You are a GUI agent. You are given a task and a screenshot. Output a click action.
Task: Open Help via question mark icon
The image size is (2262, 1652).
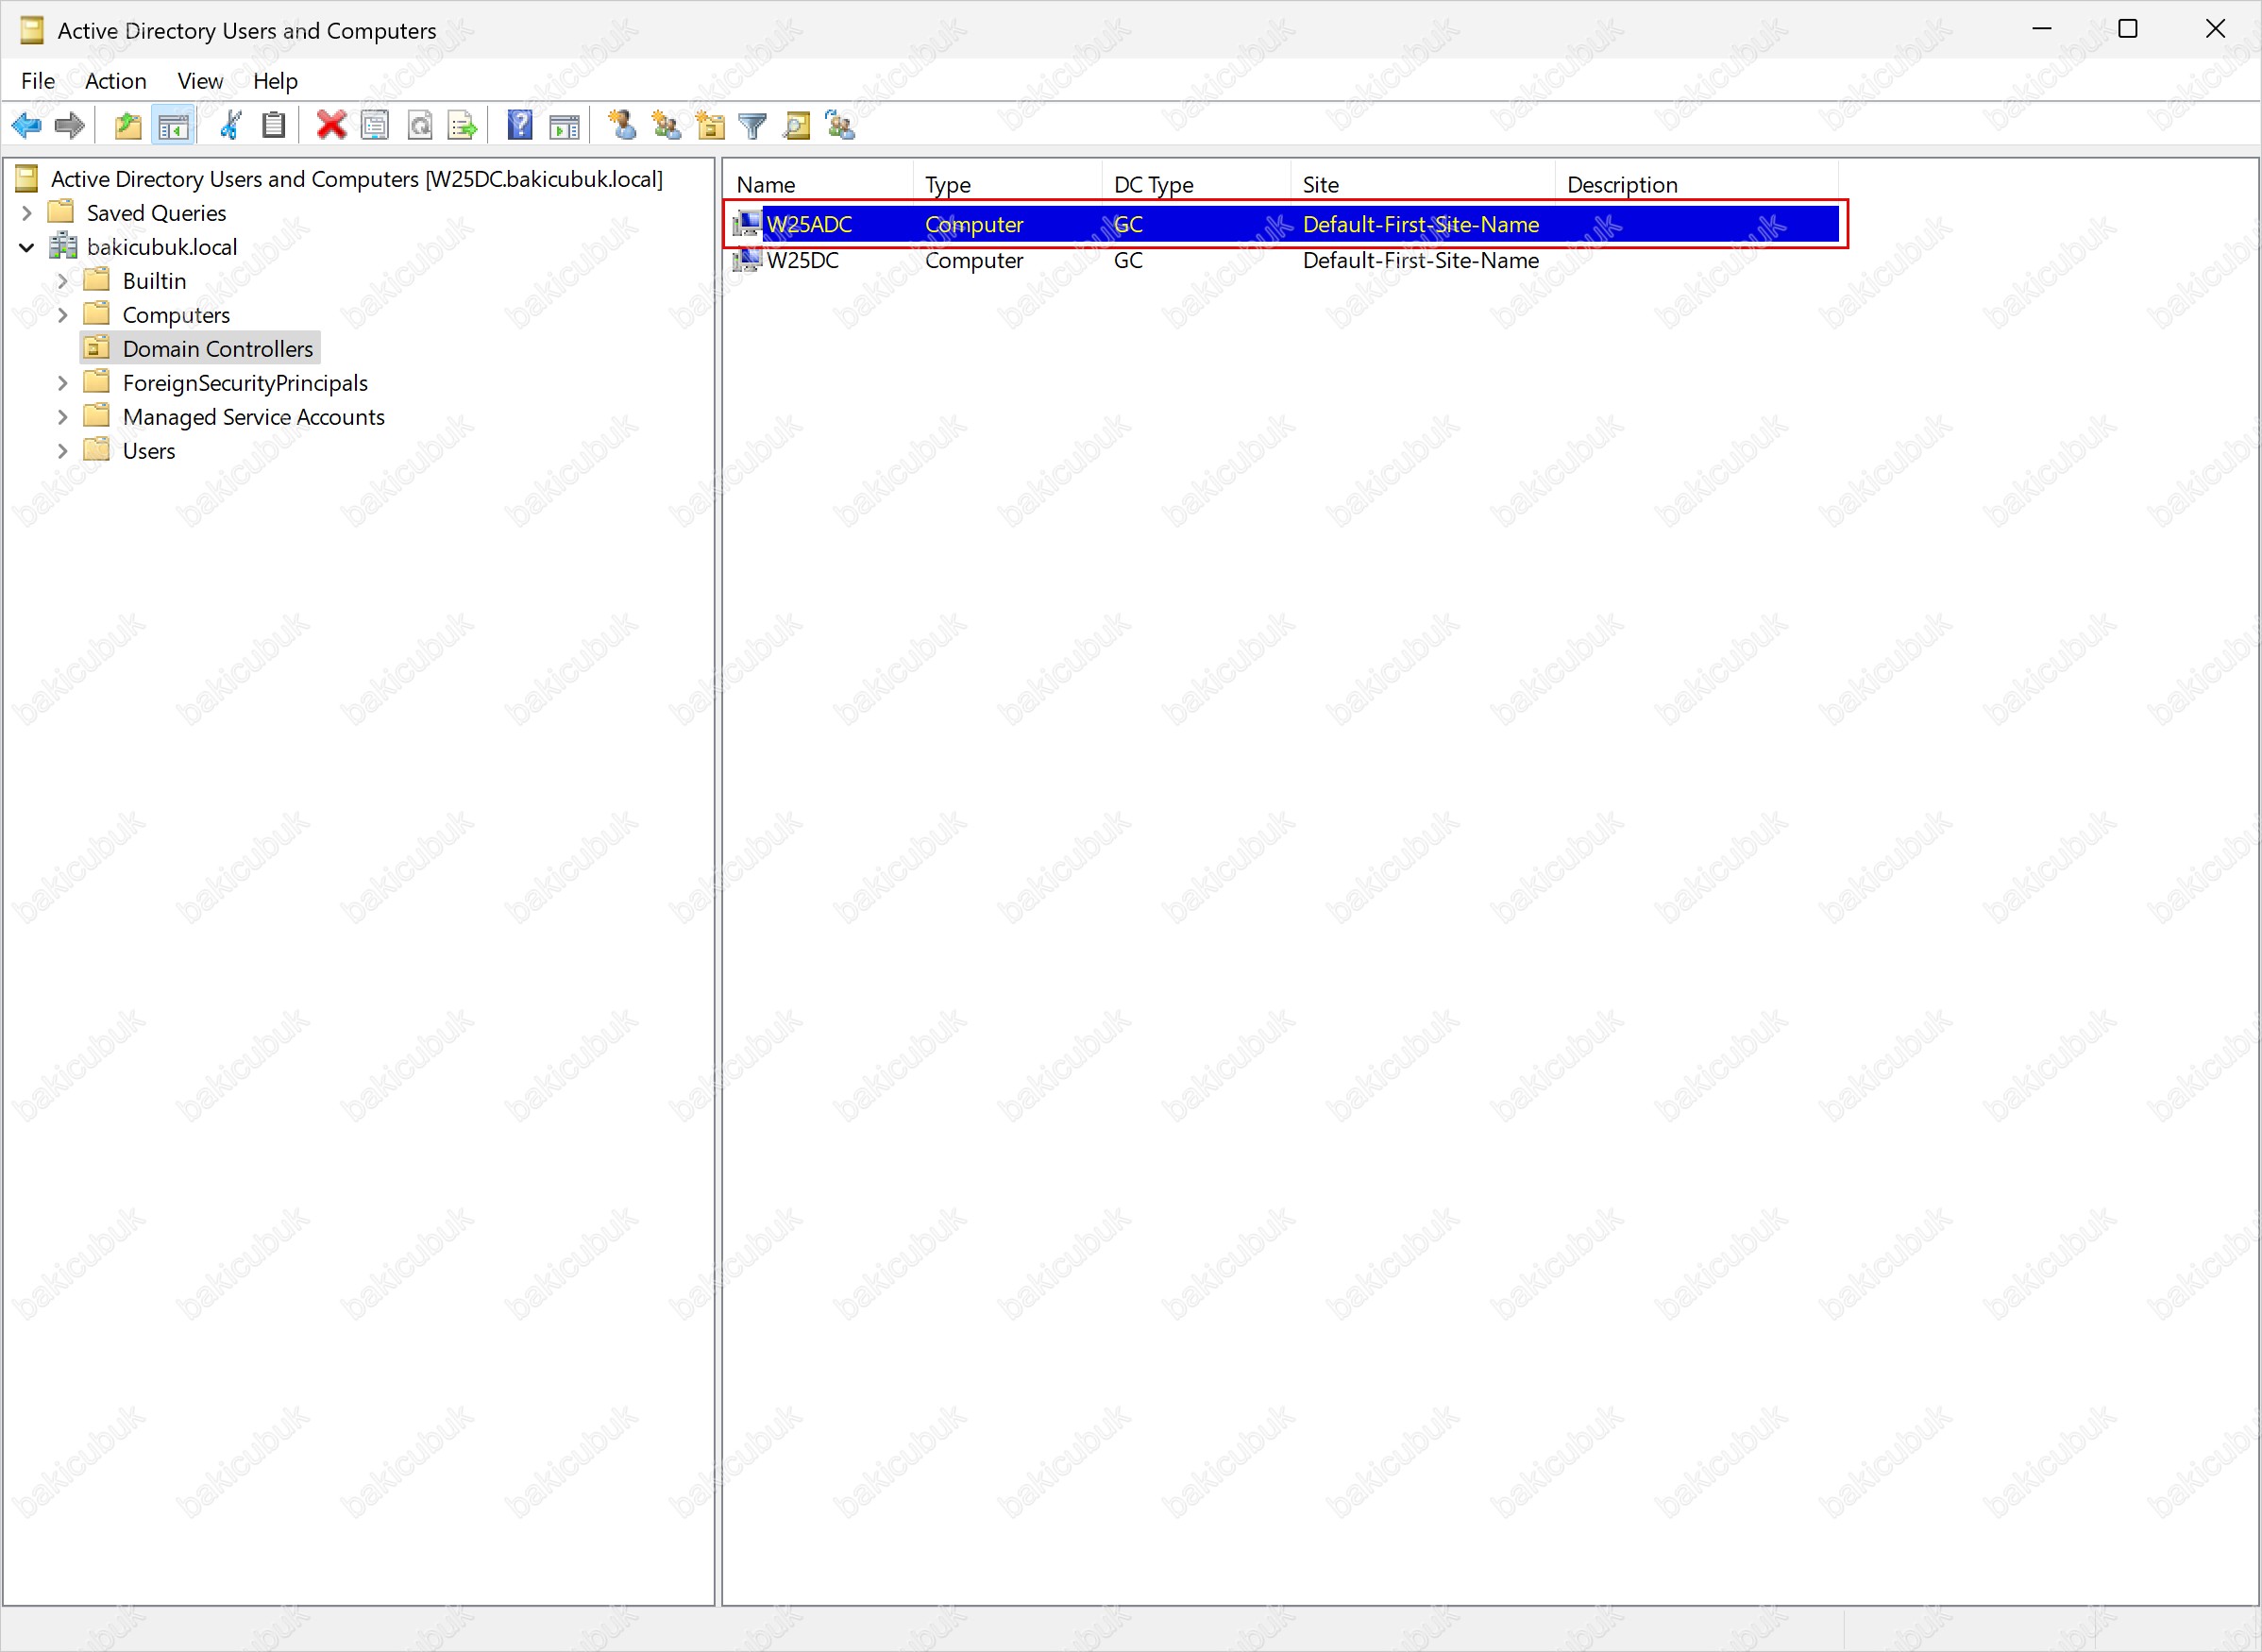click(520, 126)
